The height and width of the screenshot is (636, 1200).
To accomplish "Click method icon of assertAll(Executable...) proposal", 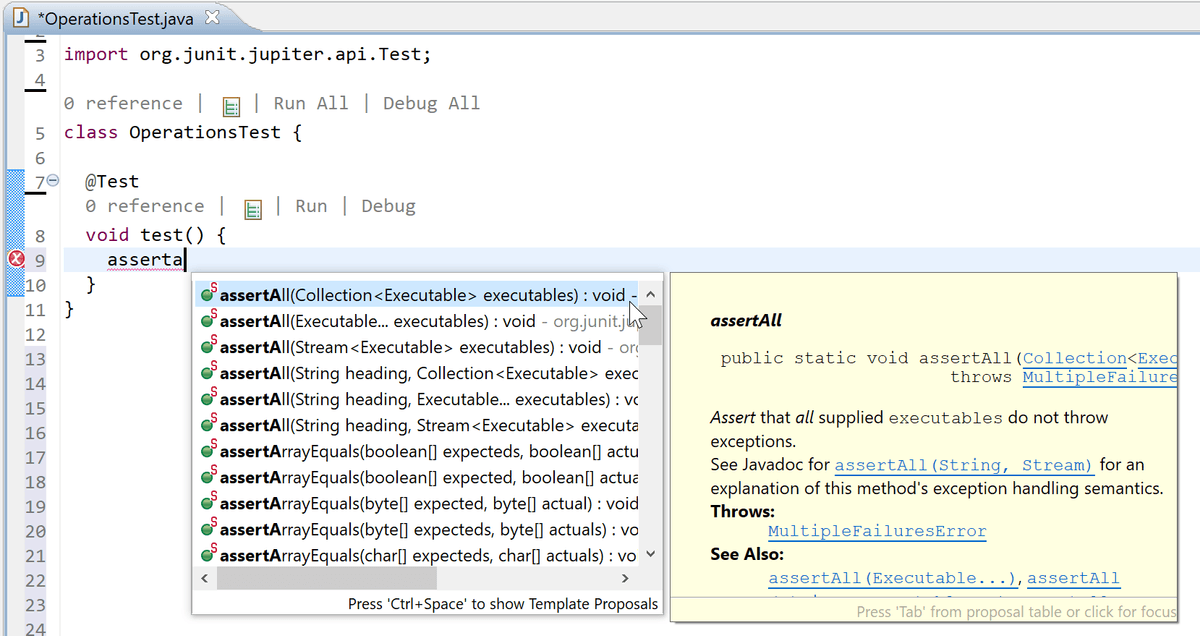I will point(208,321).
